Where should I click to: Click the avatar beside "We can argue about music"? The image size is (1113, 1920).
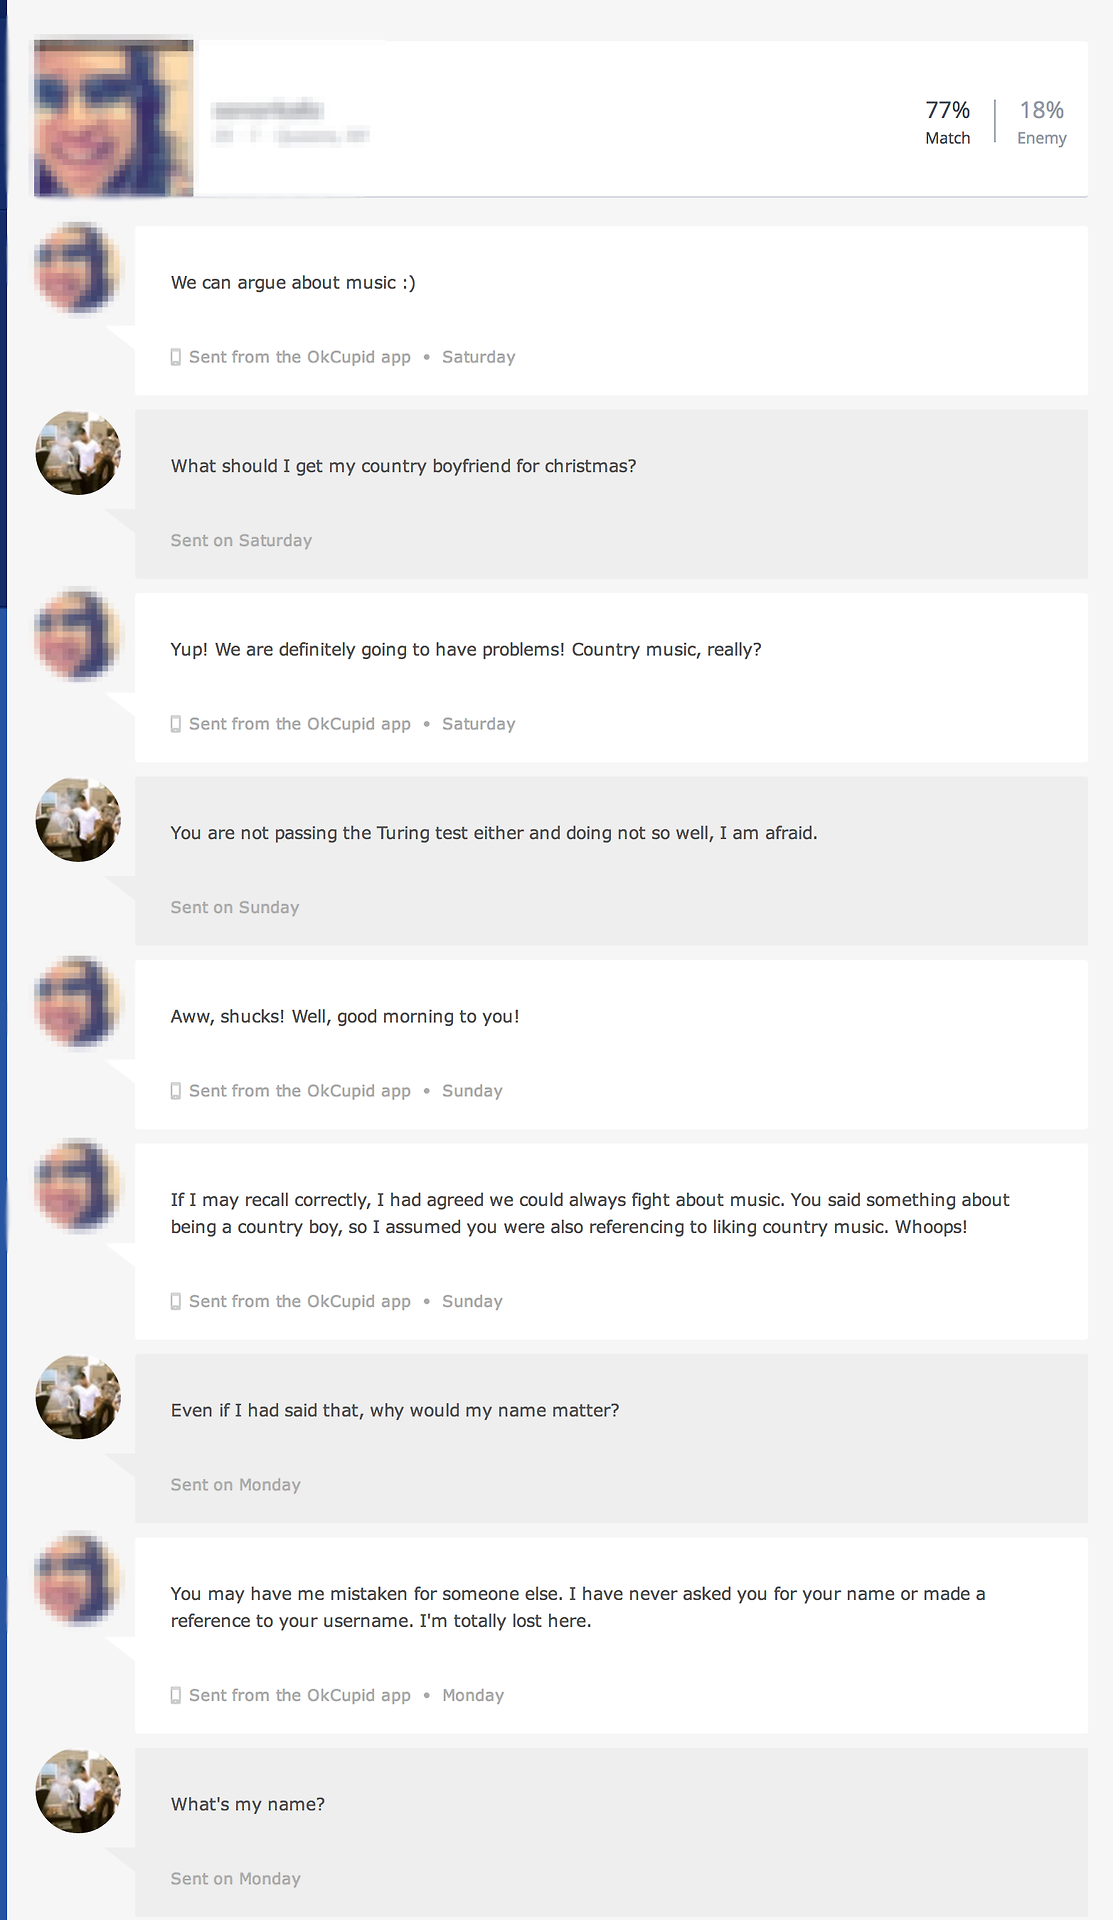78,268
